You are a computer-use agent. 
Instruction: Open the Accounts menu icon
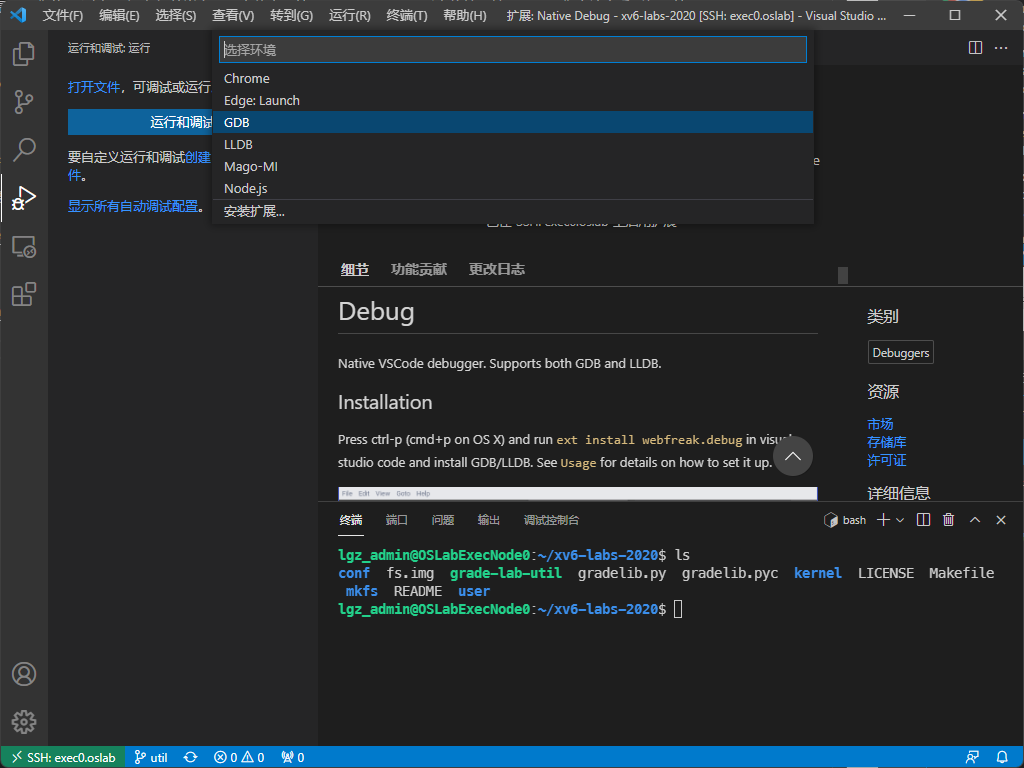24,674
